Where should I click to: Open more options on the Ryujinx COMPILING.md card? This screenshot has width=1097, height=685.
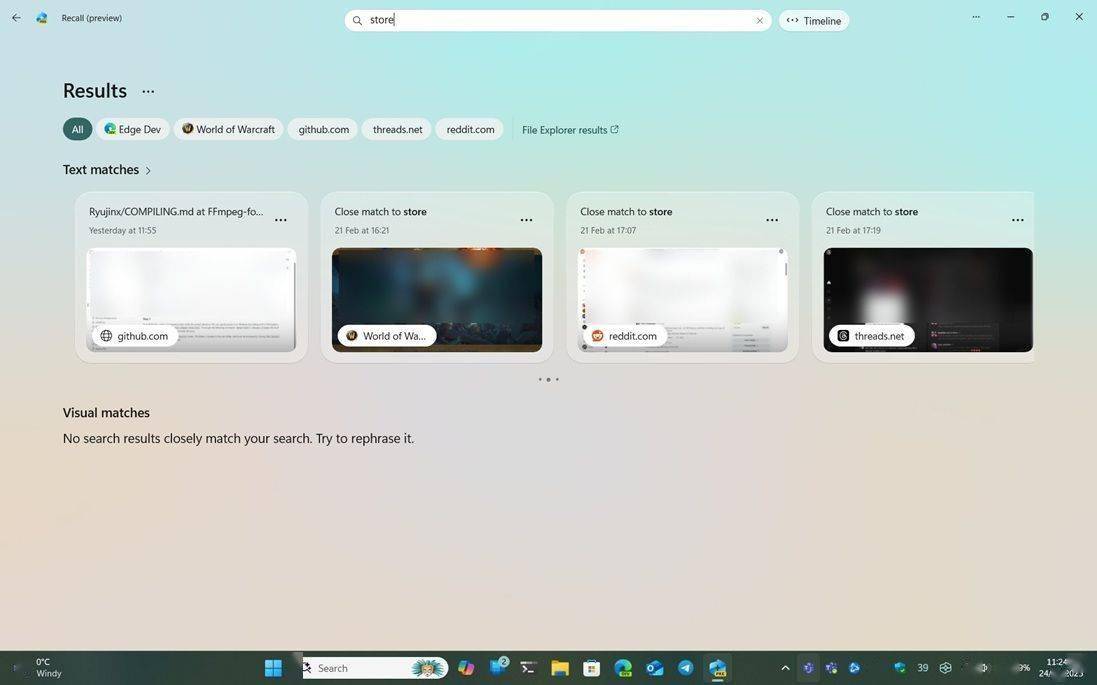pos(281,220)
